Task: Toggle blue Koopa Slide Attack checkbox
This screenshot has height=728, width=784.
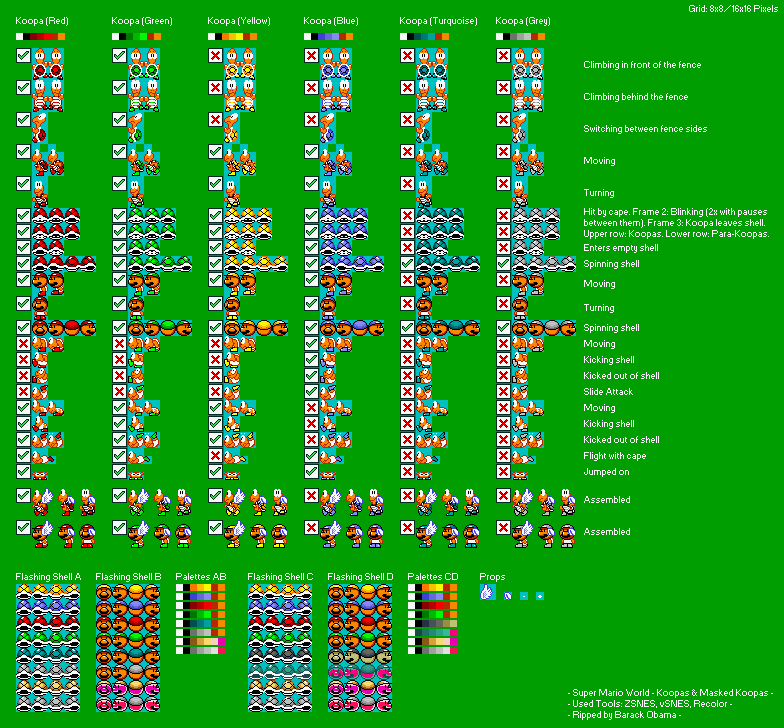Action: [x=311, y=392]
